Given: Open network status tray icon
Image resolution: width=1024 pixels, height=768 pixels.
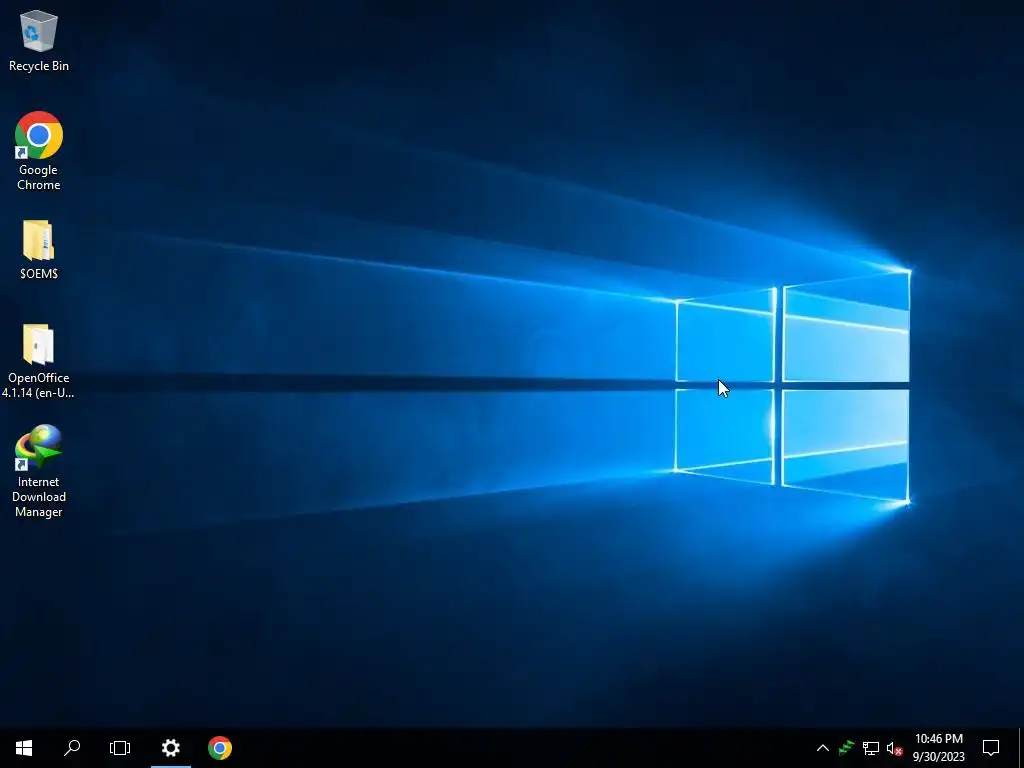Looking at the screenshot, I should pyautogui.click(x=871, y=748).
